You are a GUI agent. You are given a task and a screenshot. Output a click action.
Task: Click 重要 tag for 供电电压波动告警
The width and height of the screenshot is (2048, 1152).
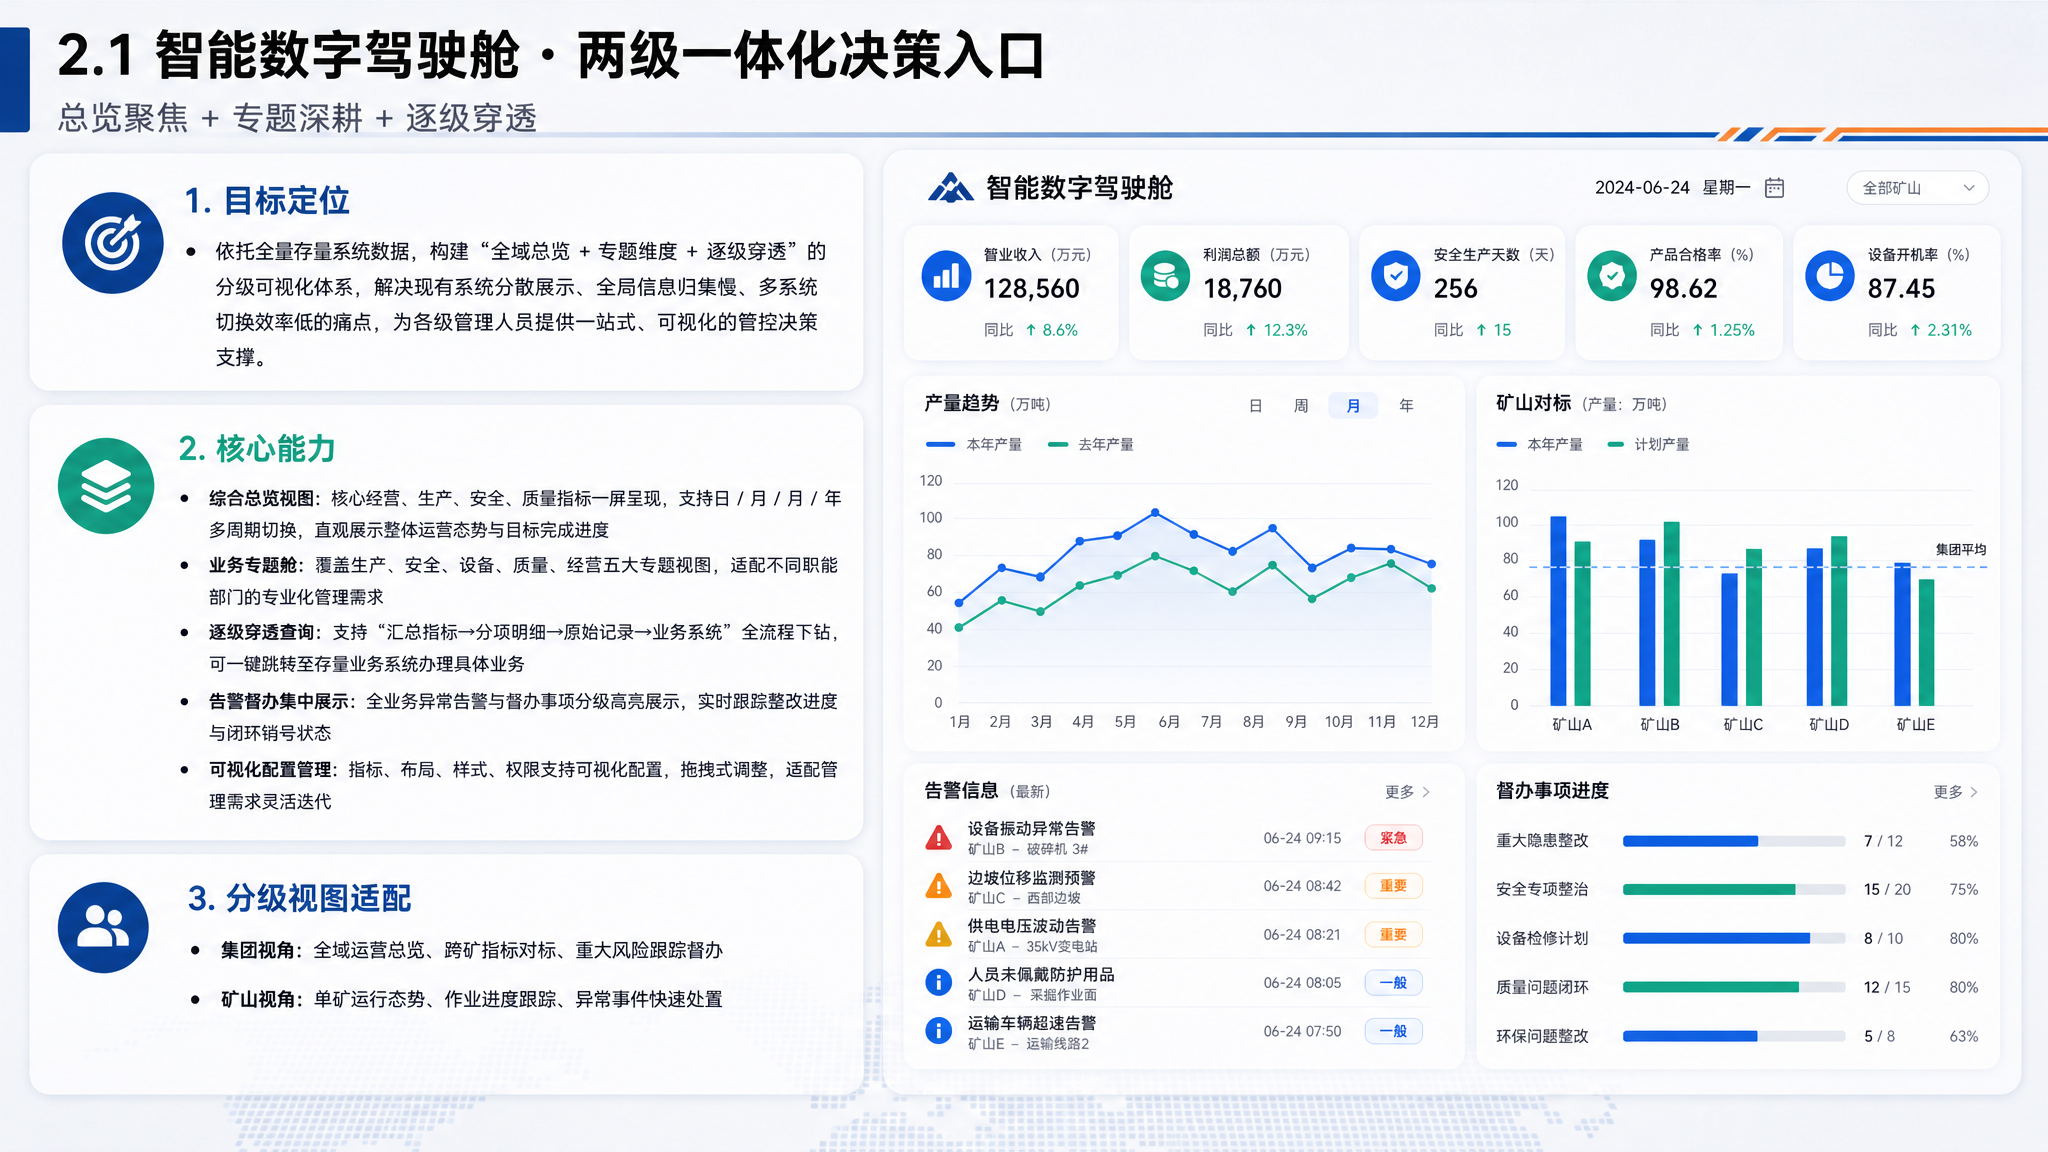click(1393, 935)
